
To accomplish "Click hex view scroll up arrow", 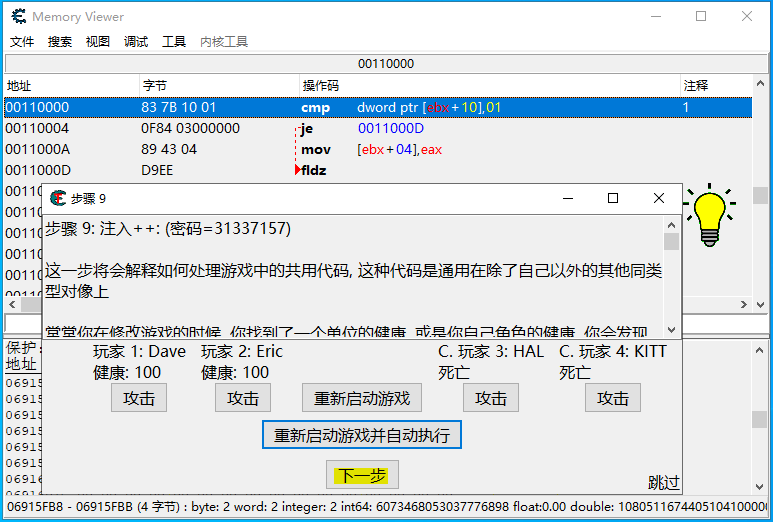I will (760, 350).
